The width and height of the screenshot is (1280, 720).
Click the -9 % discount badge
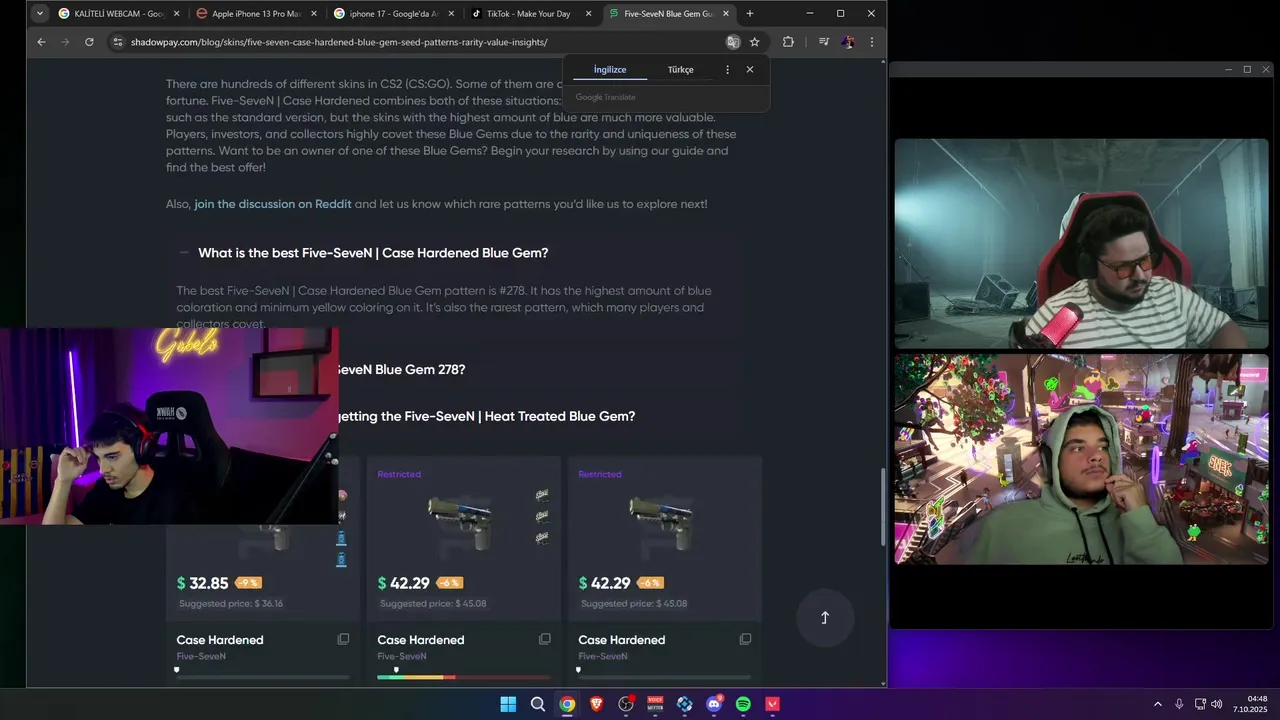point(248,583)
